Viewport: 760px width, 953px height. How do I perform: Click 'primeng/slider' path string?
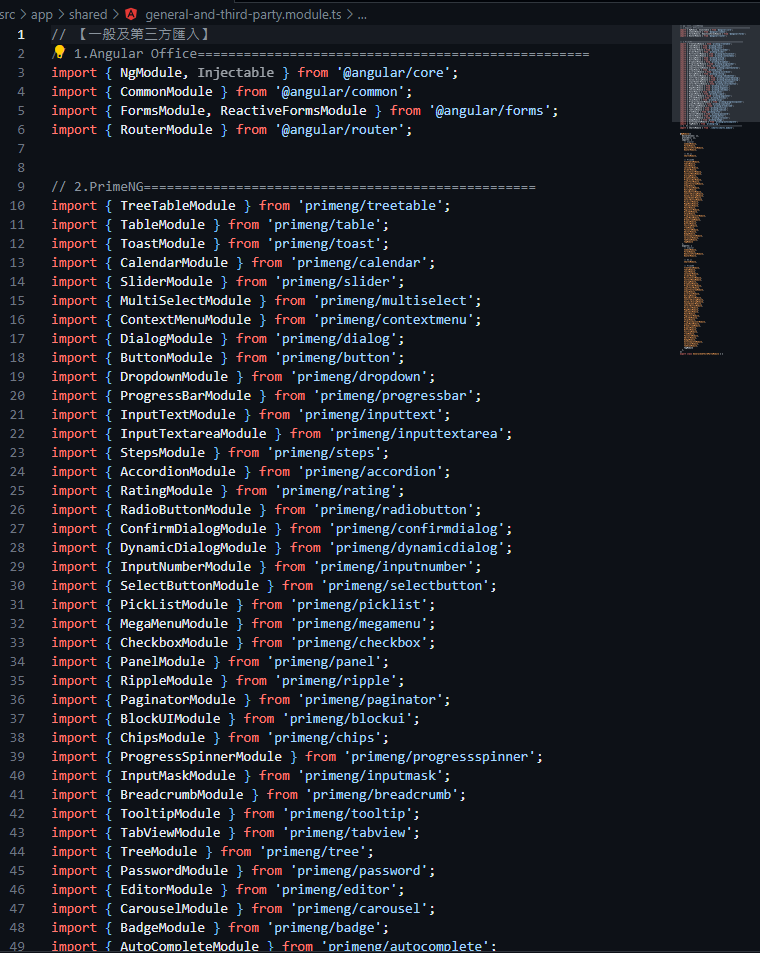tap(336, 281)
